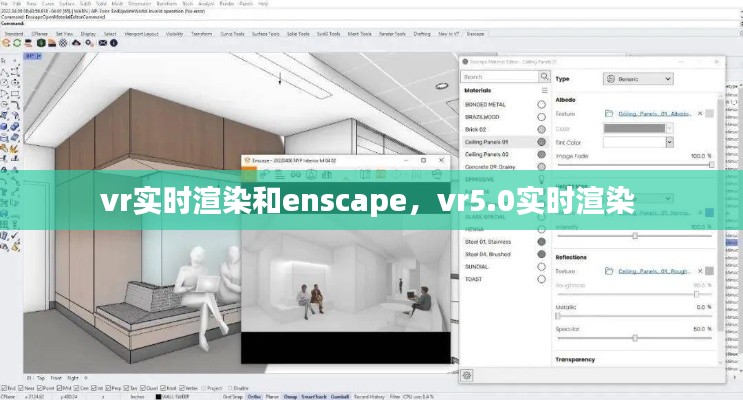Click folder icon beside Albedo texture
This screenshot has width=743, height=400.
609,114
